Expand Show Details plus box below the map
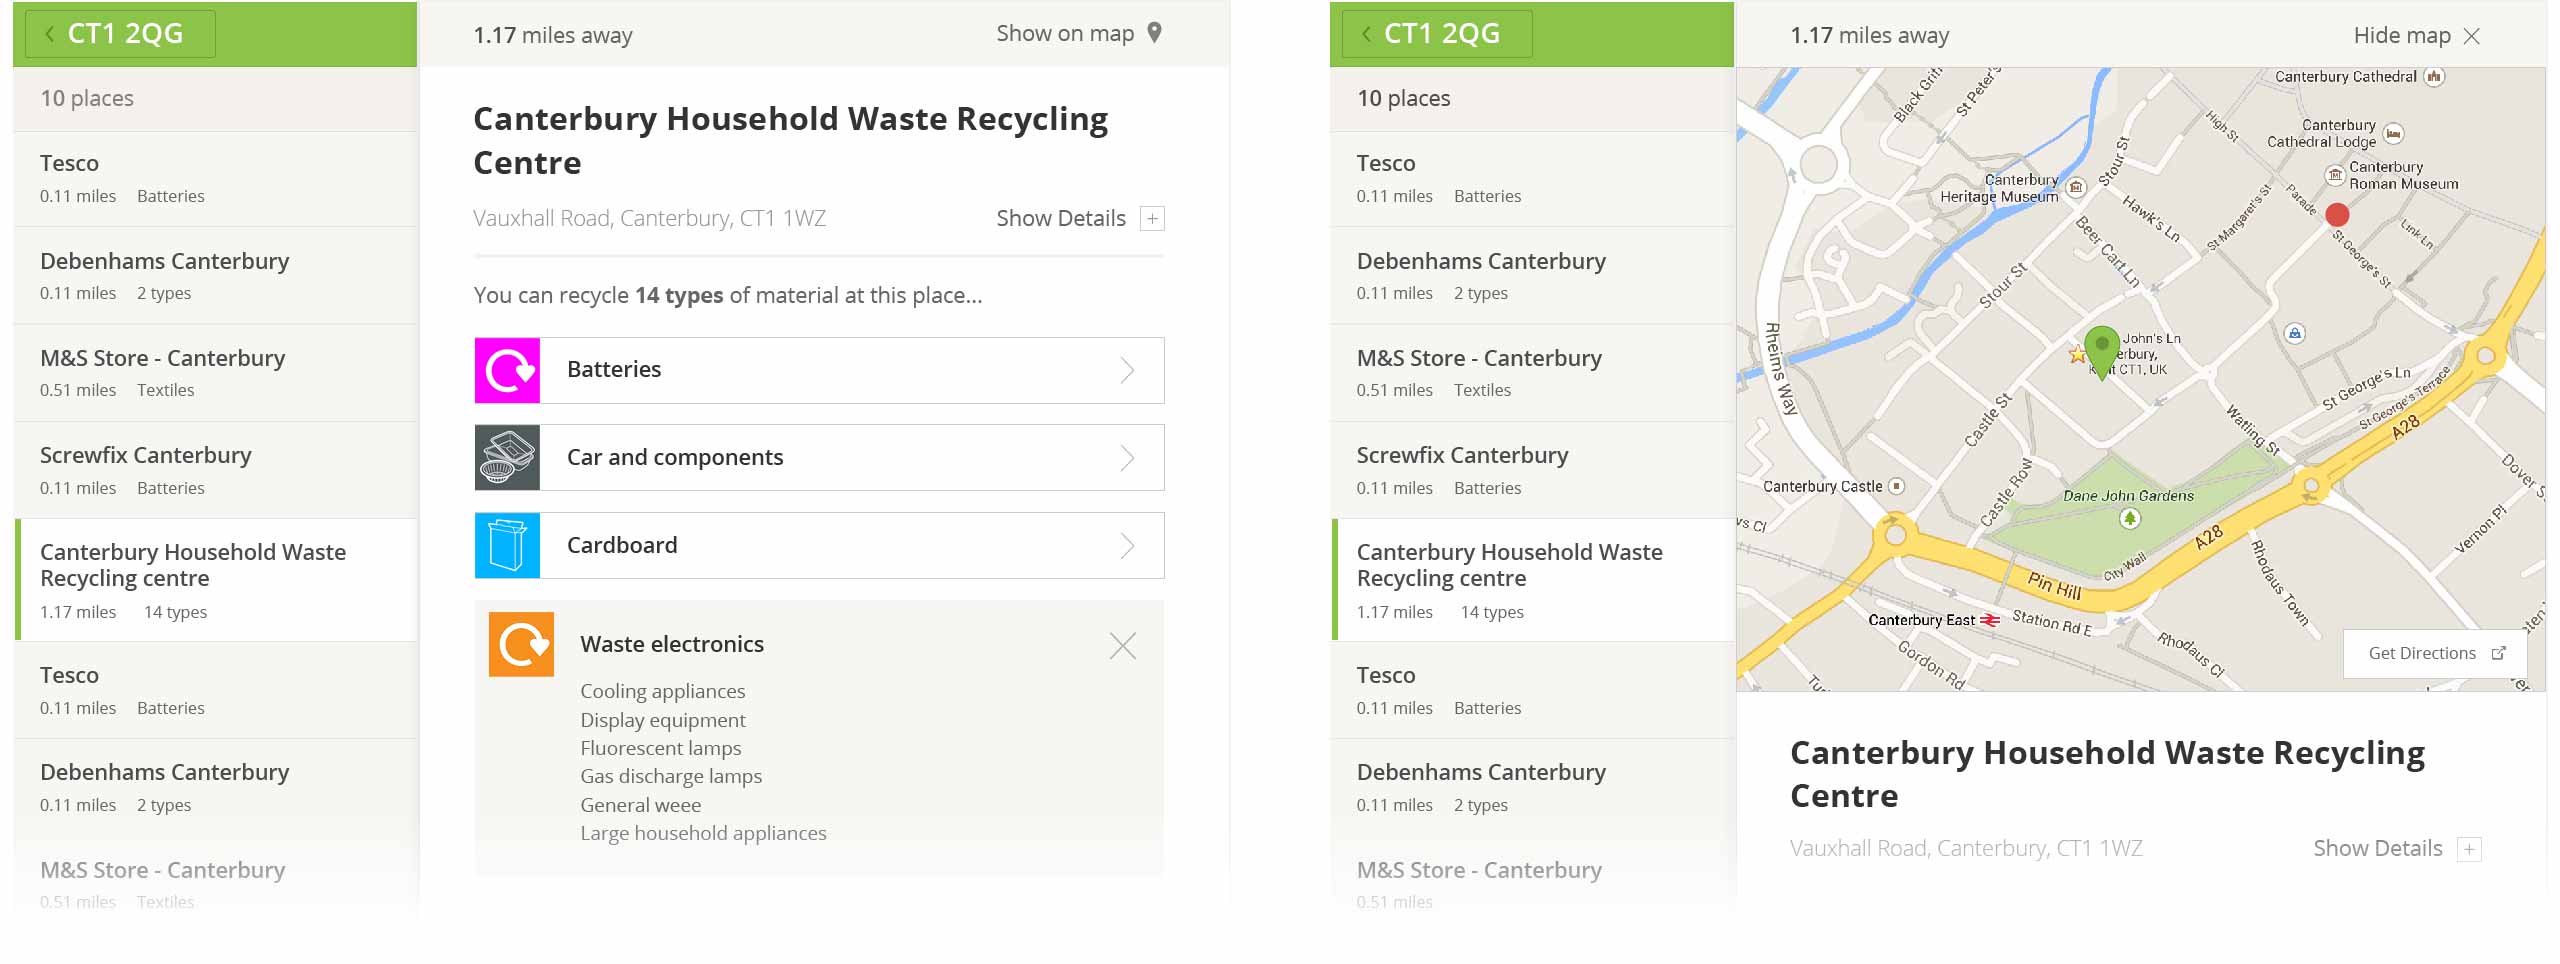2560x964 pixels. [2469, 849]
